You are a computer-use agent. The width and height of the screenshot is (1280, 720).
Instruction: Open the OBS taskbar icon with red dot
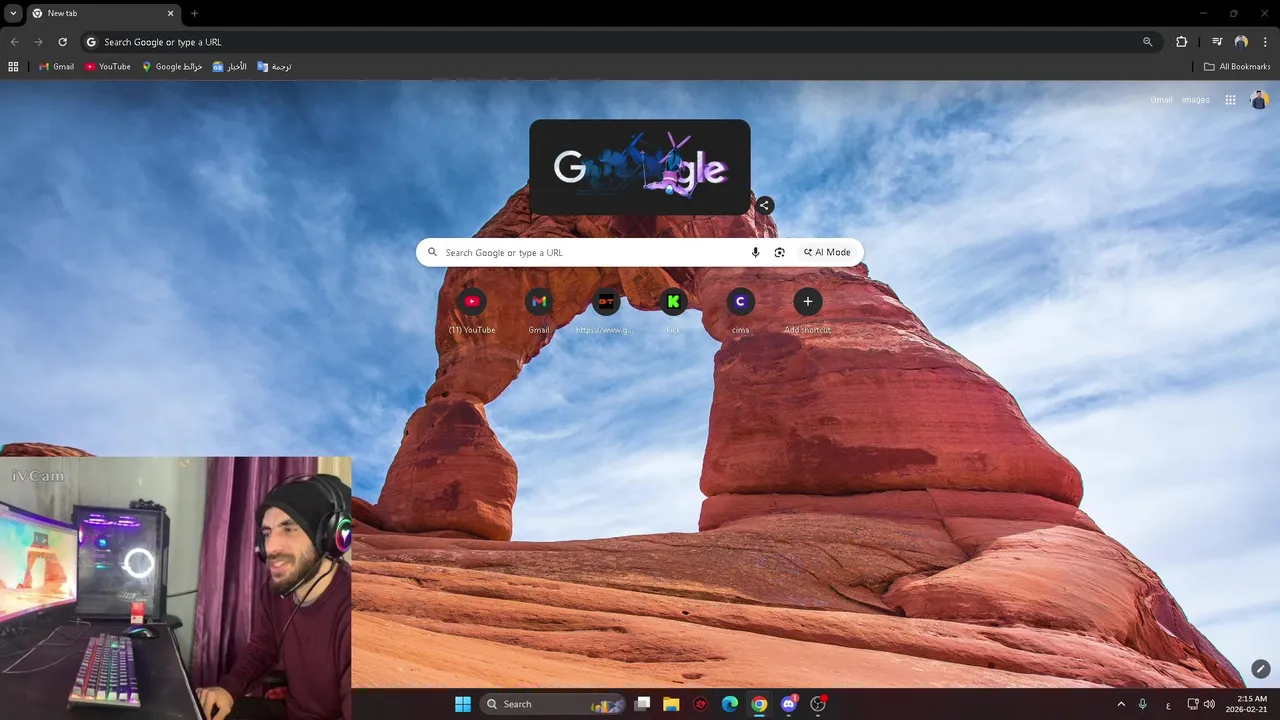point(818,704)
